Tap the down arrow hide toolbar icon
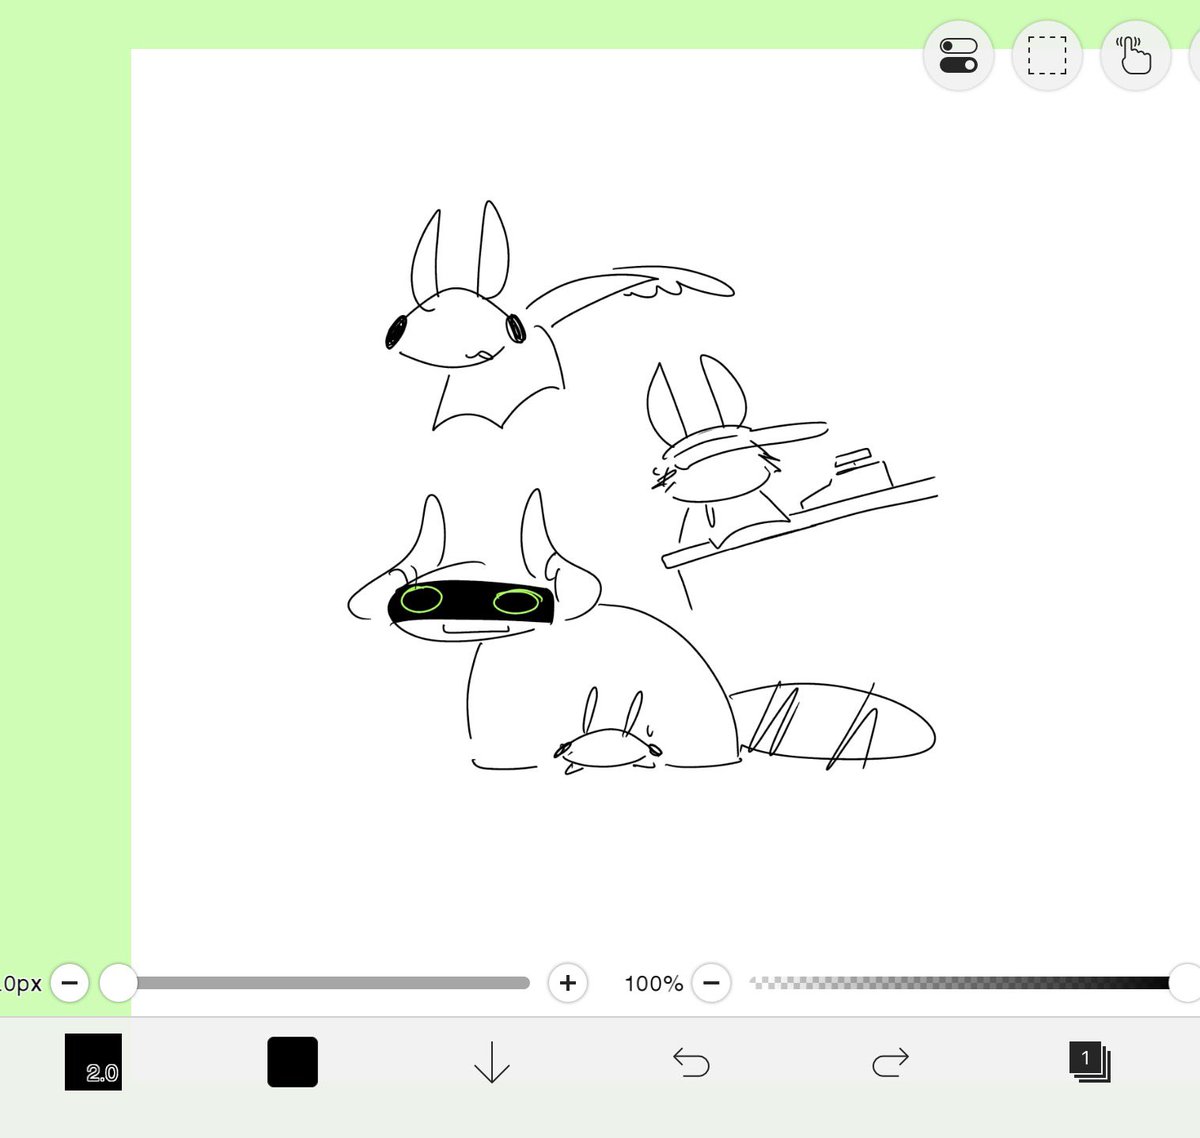The height and width of the screenshot is (1138, 1200). click(x=492, y=1062)
